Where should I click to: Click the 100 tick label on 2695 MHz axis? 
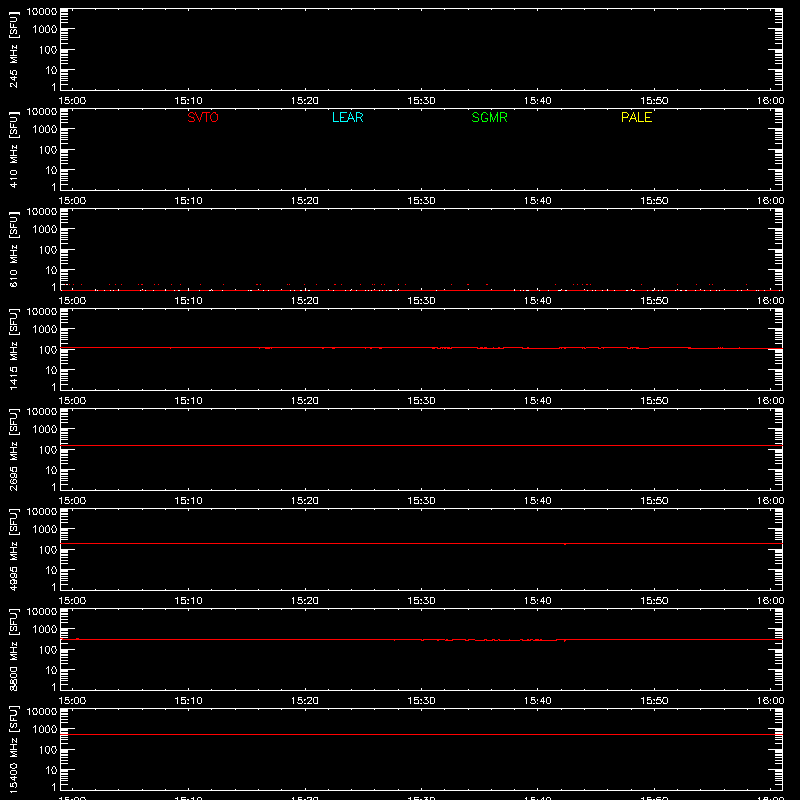point(48,449)
